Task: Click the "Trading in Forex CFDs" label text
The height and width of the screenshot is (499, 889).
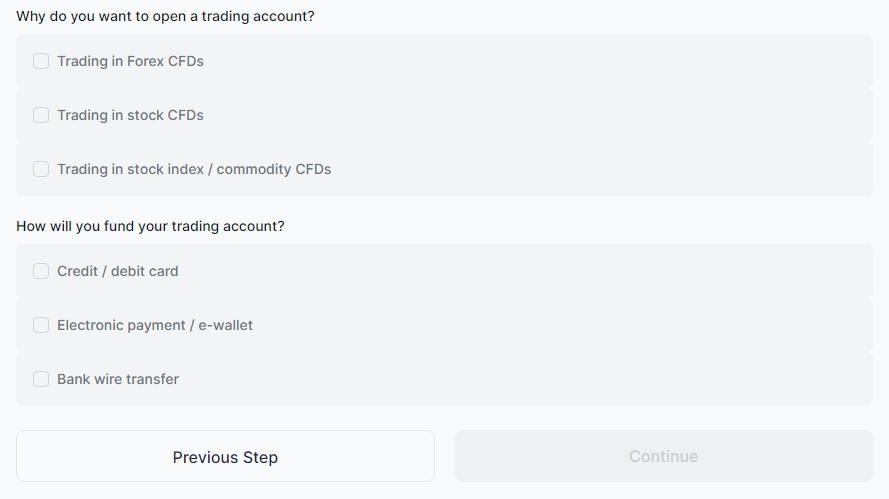Action: pyautogui.click(x=130, y=61)
